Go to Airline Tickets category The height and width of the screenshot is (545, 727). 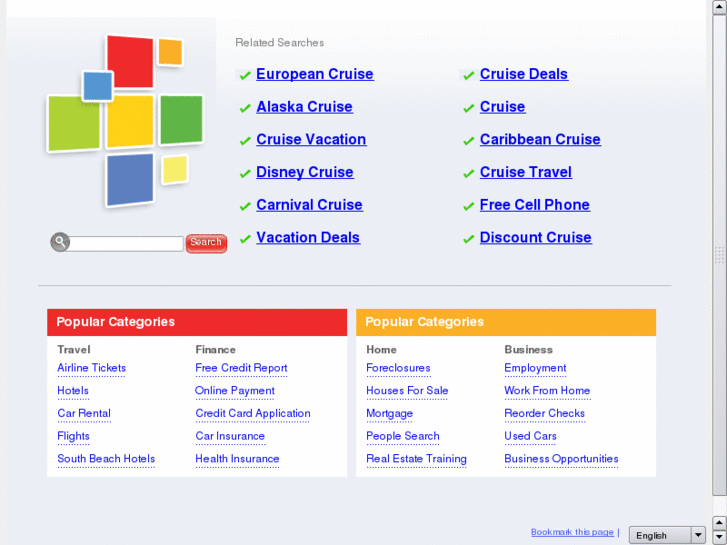[91, 368]
